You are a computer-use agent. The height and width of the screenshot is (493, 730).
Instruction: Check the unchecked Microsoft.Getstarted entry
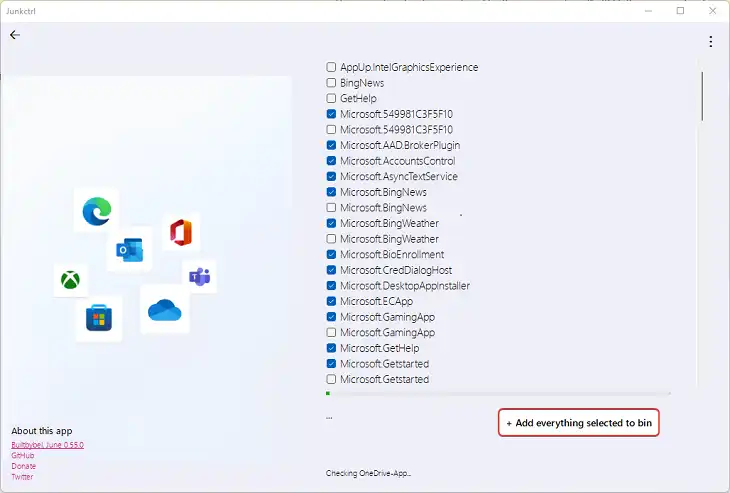coord(331,379)
